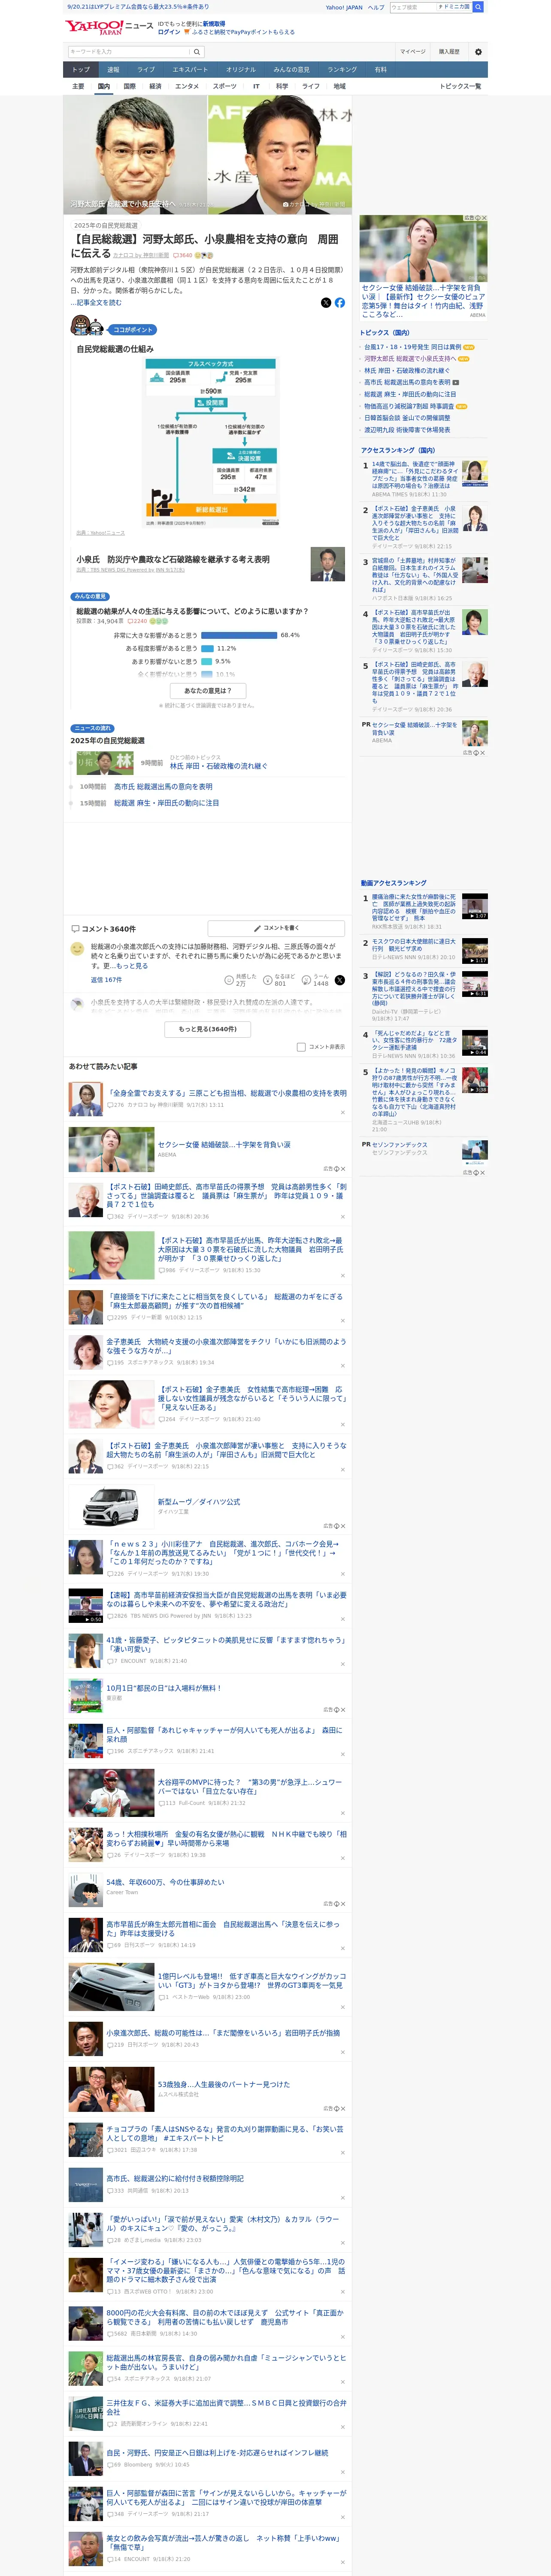Open timeline link 総裁選 麻生・岸田氏の動向に注目

point(166,803)
